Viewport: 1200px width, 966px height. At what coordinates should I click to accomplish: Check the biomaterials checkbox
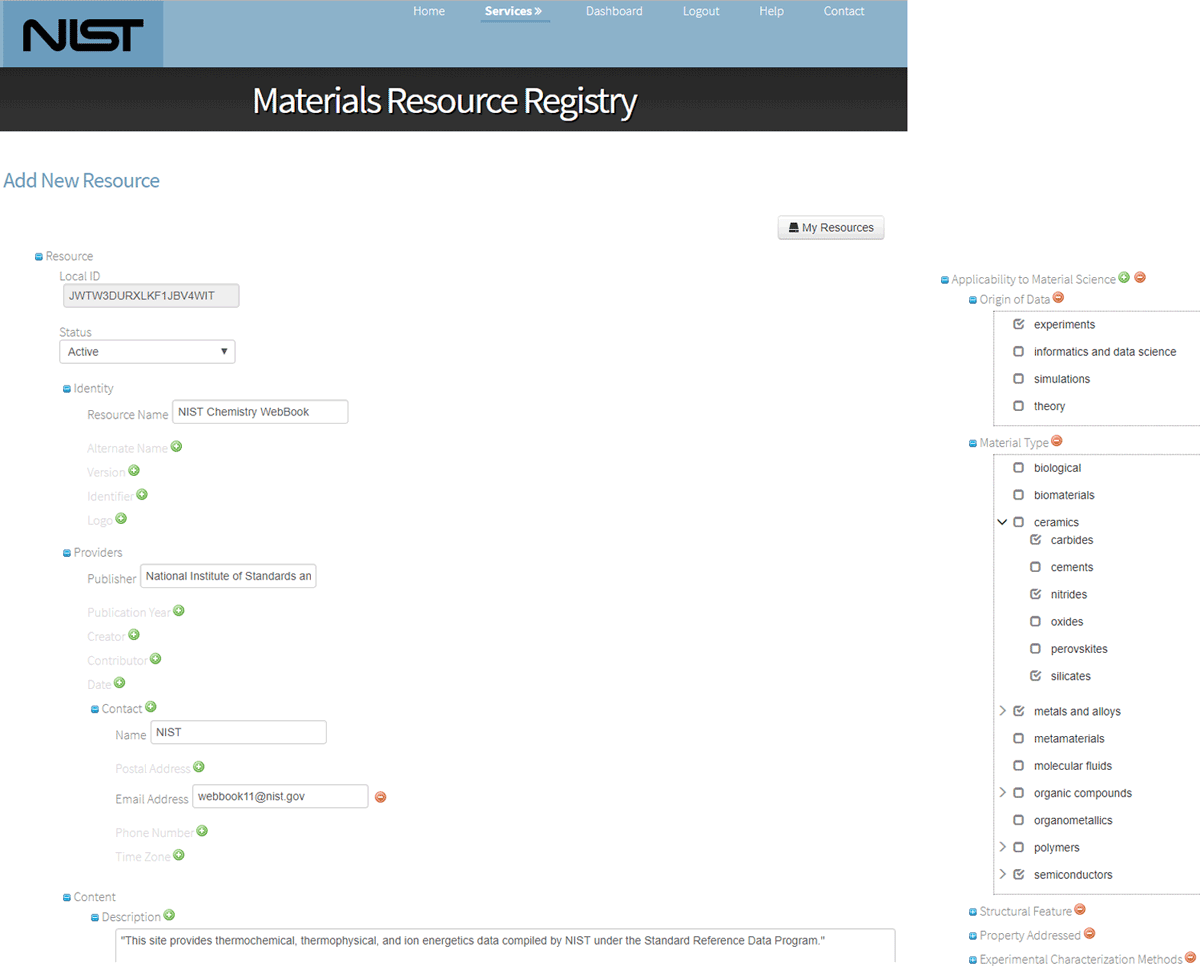[x=1019, y=495]
